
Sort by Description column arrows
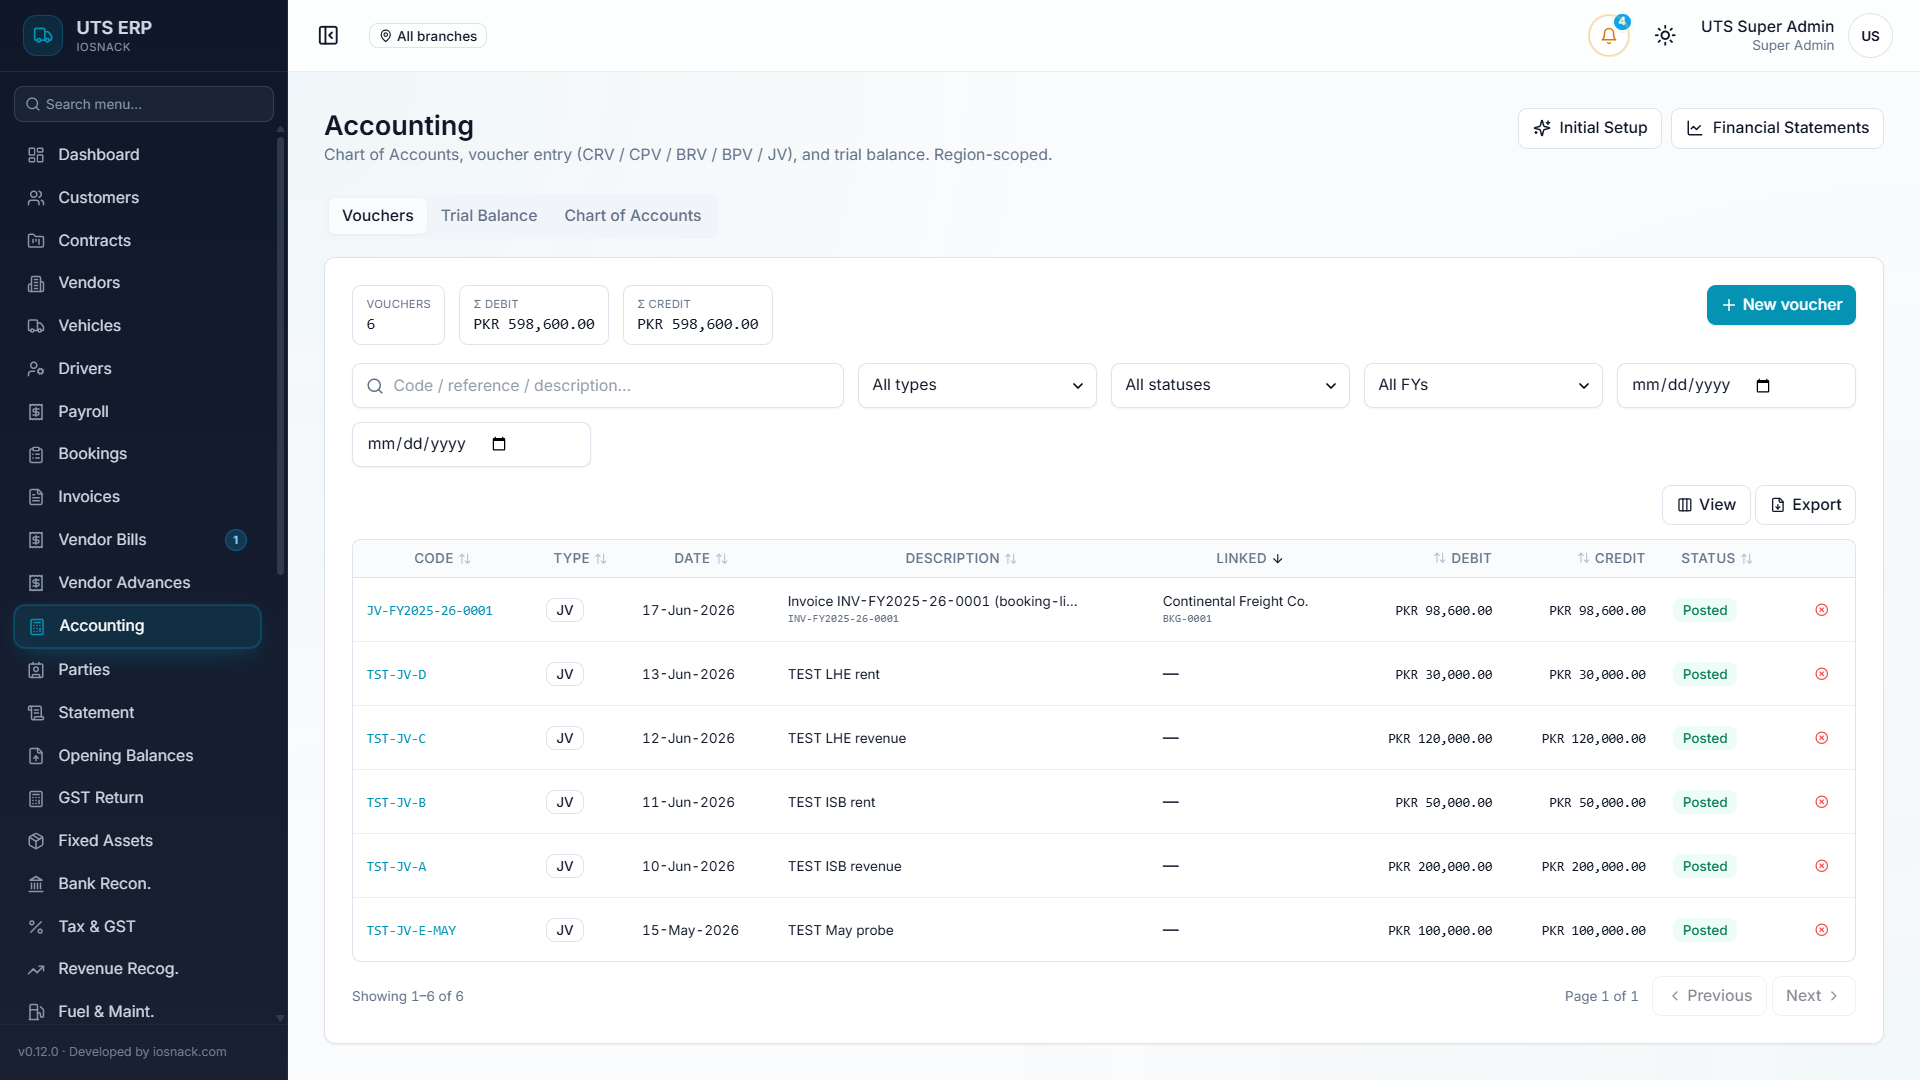(x=1011, y=559)
